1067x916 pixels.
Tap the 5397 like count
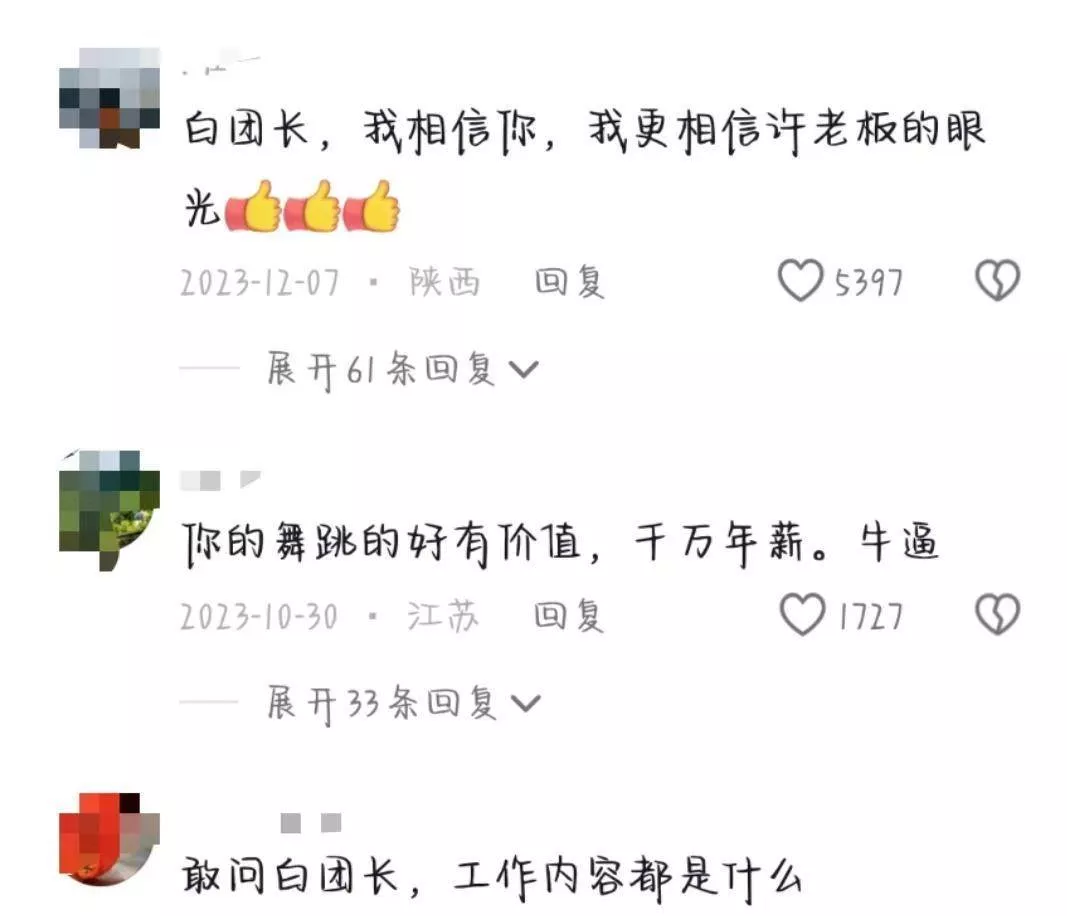869,282
